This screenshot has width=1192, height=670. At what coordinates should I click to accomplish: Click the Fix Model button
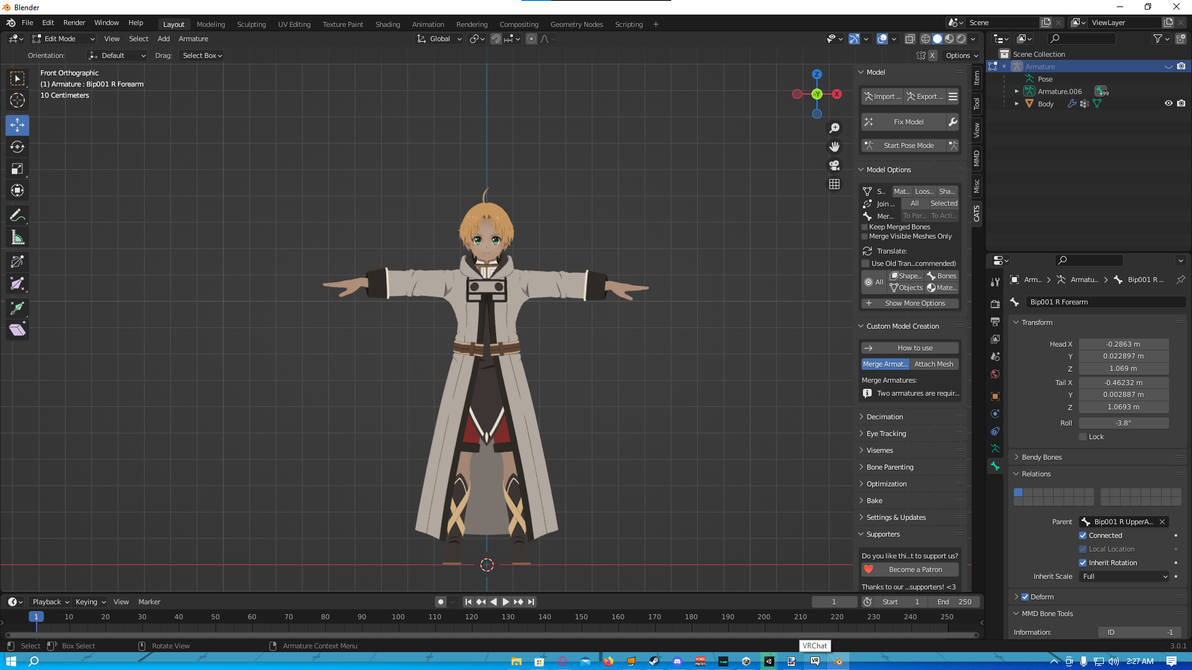tap(908, 122)
